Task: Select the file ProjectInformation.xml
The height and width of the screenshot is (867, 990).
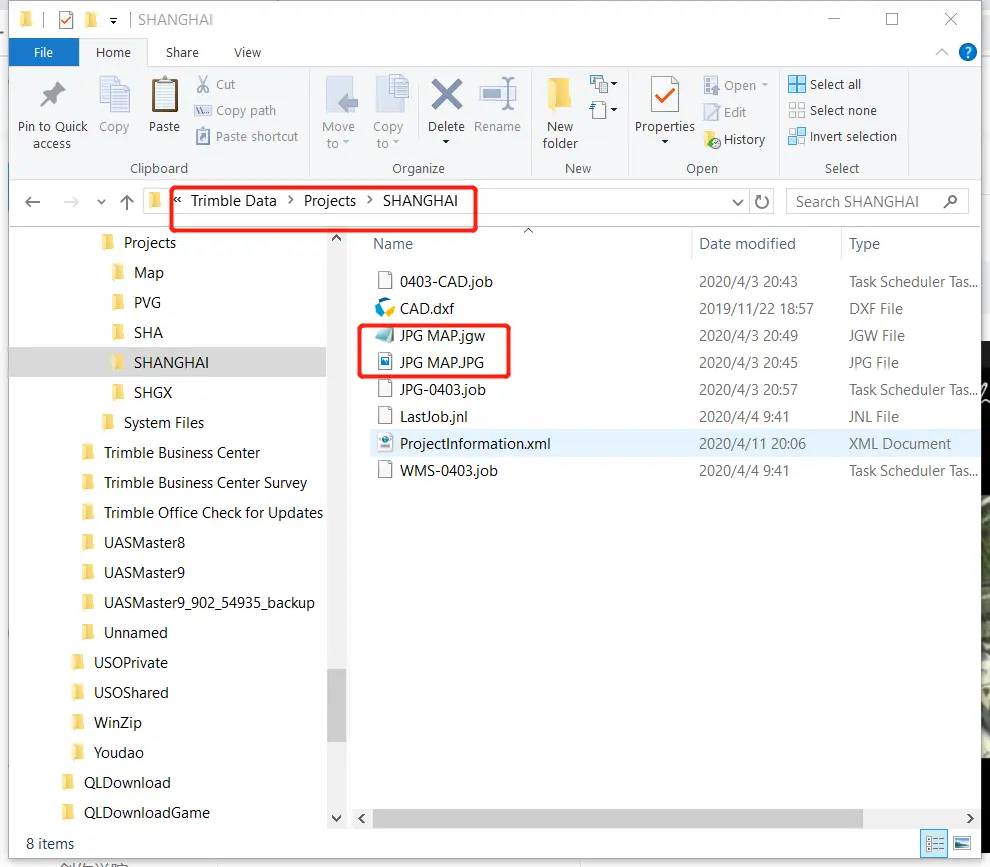Action: point(475,444)
